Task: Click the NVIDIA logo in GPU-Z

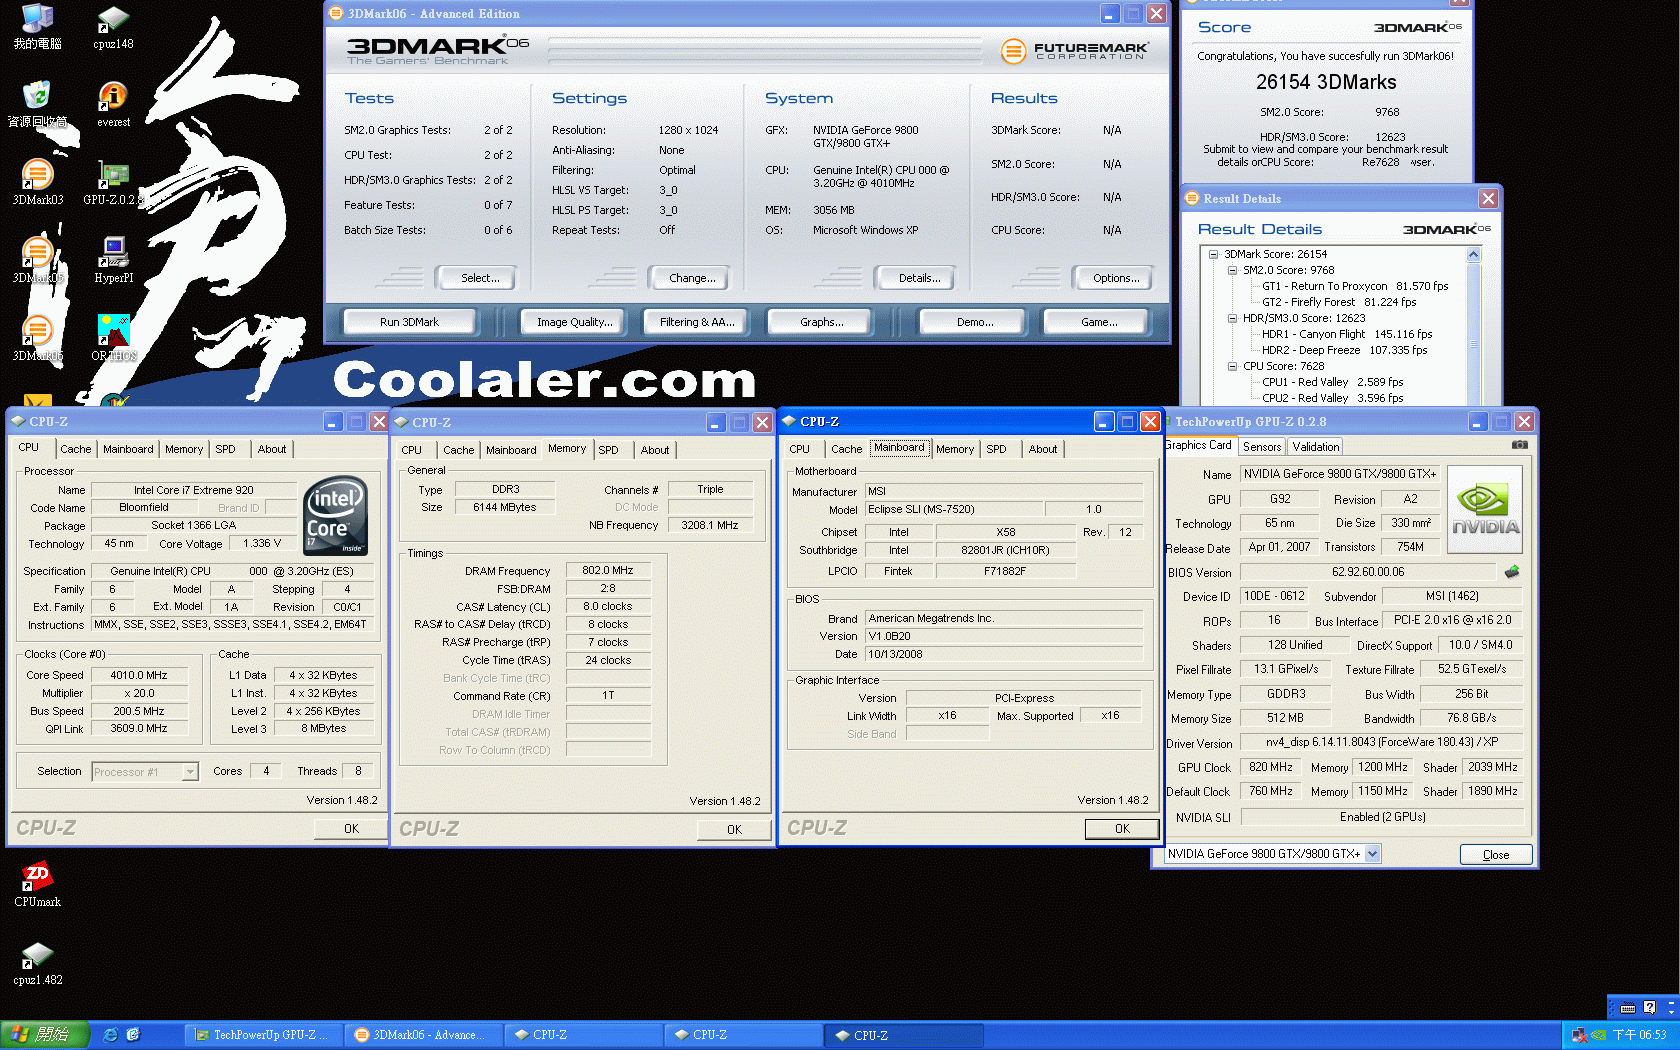Action: coord(1485,509)
